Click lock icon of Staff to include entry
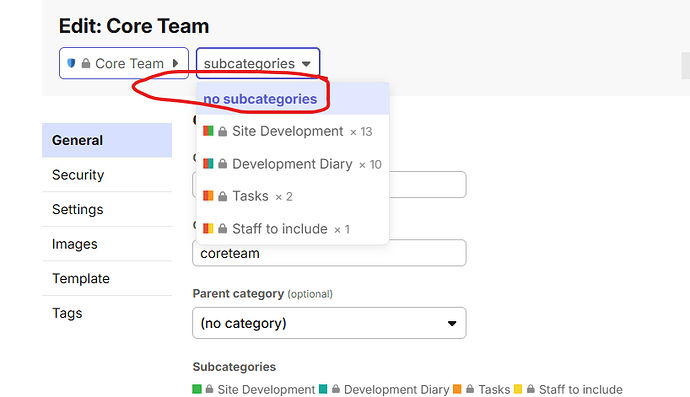The width and height of the screenshot is (690, 397). pyautogui.click(x=223, y=229)
